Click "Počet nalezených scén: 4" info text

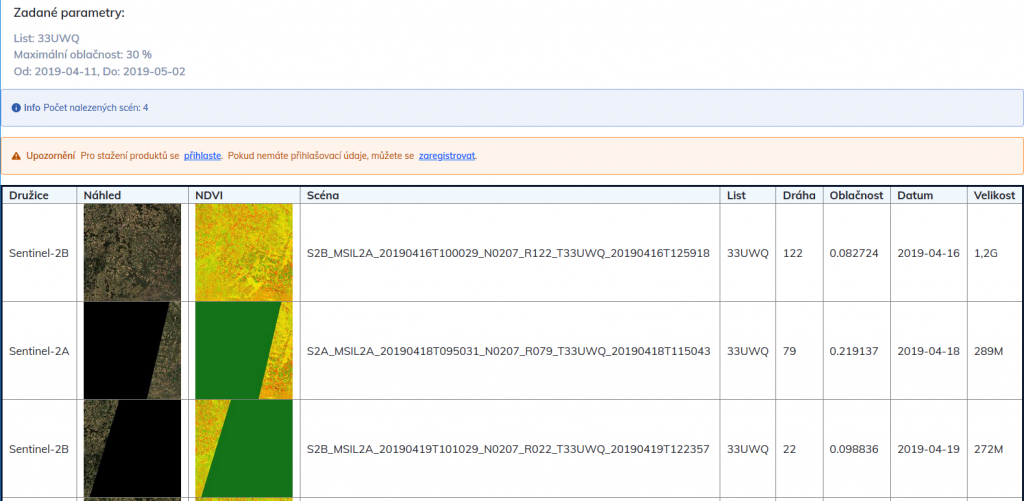coord(95,108)
